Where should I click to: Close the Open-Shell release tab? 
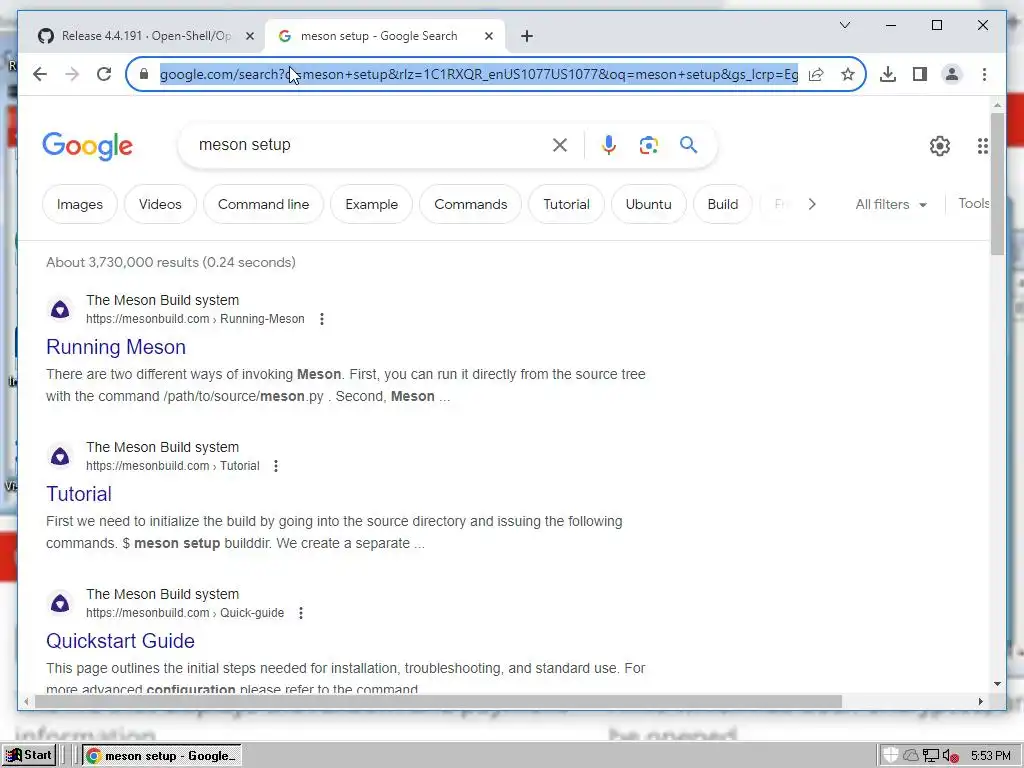click(x=249, y=37)
